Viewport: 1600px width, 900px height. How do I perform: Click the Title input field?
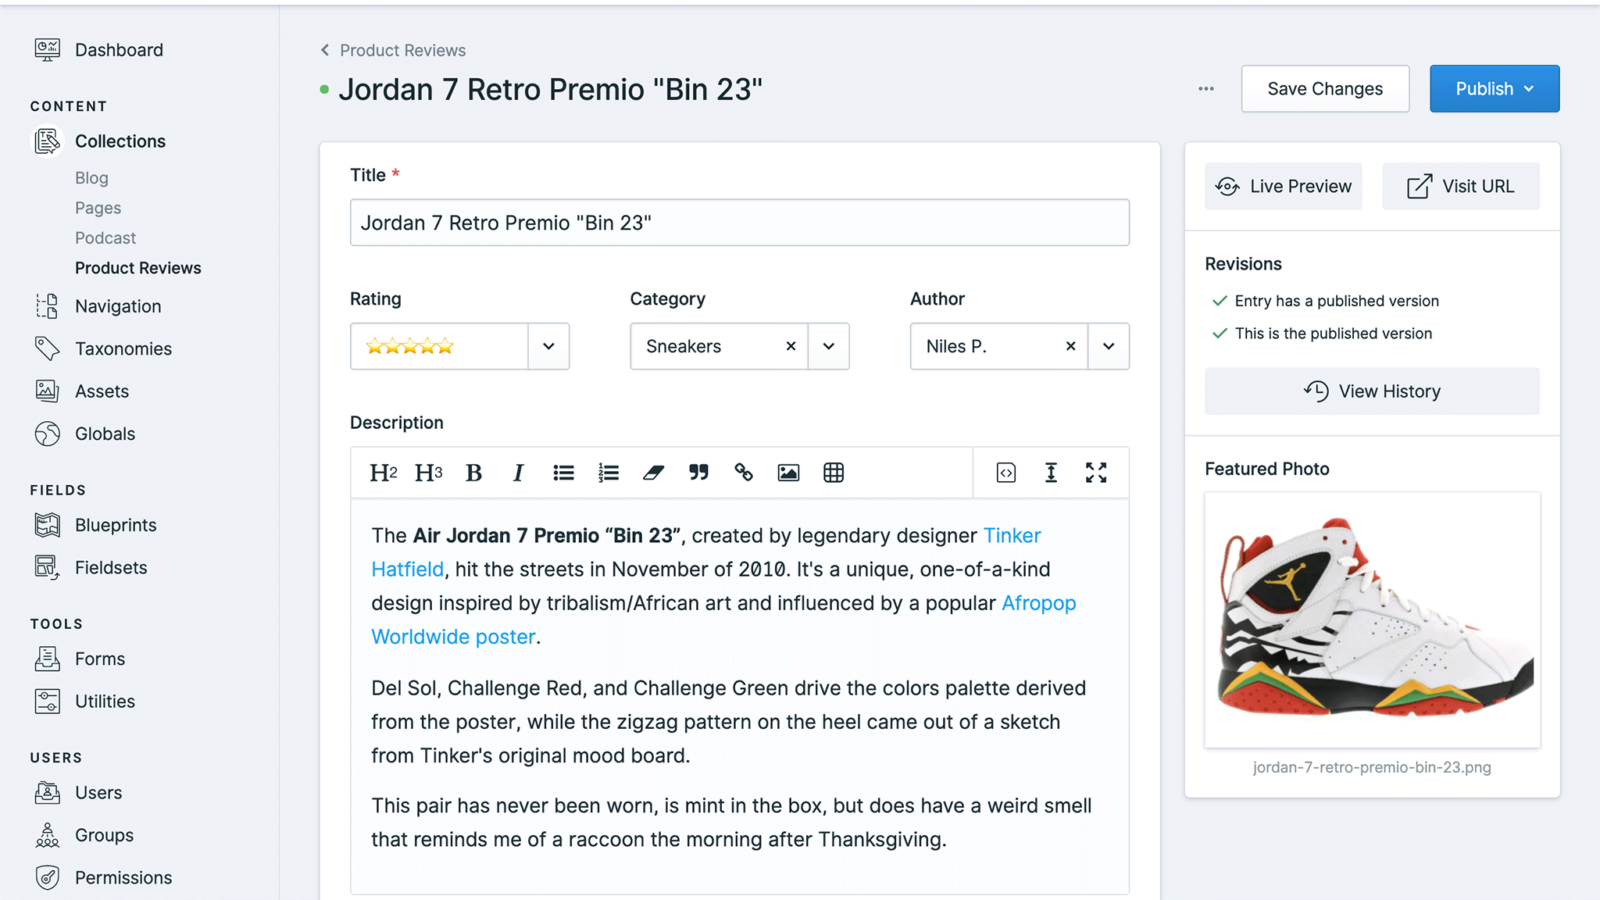[x=739, y=223]
